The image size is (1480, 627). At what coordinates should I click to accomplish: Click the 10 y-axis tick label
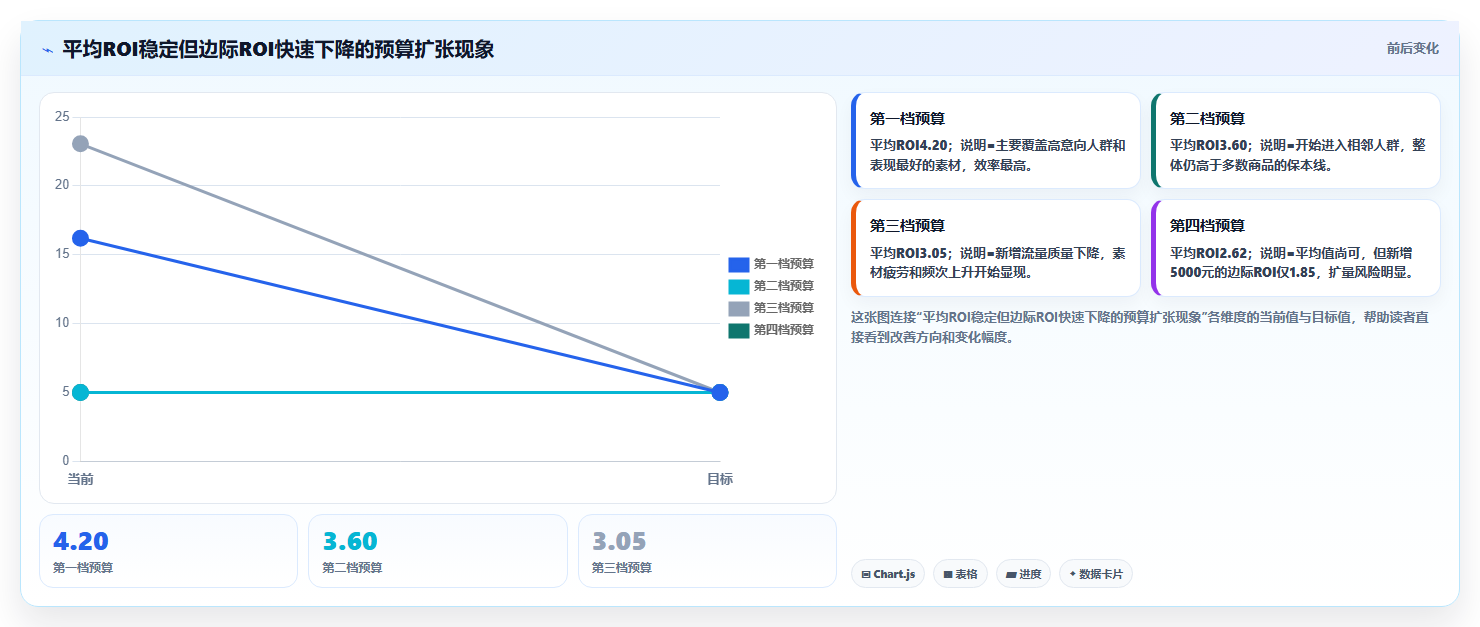(62, 323)
